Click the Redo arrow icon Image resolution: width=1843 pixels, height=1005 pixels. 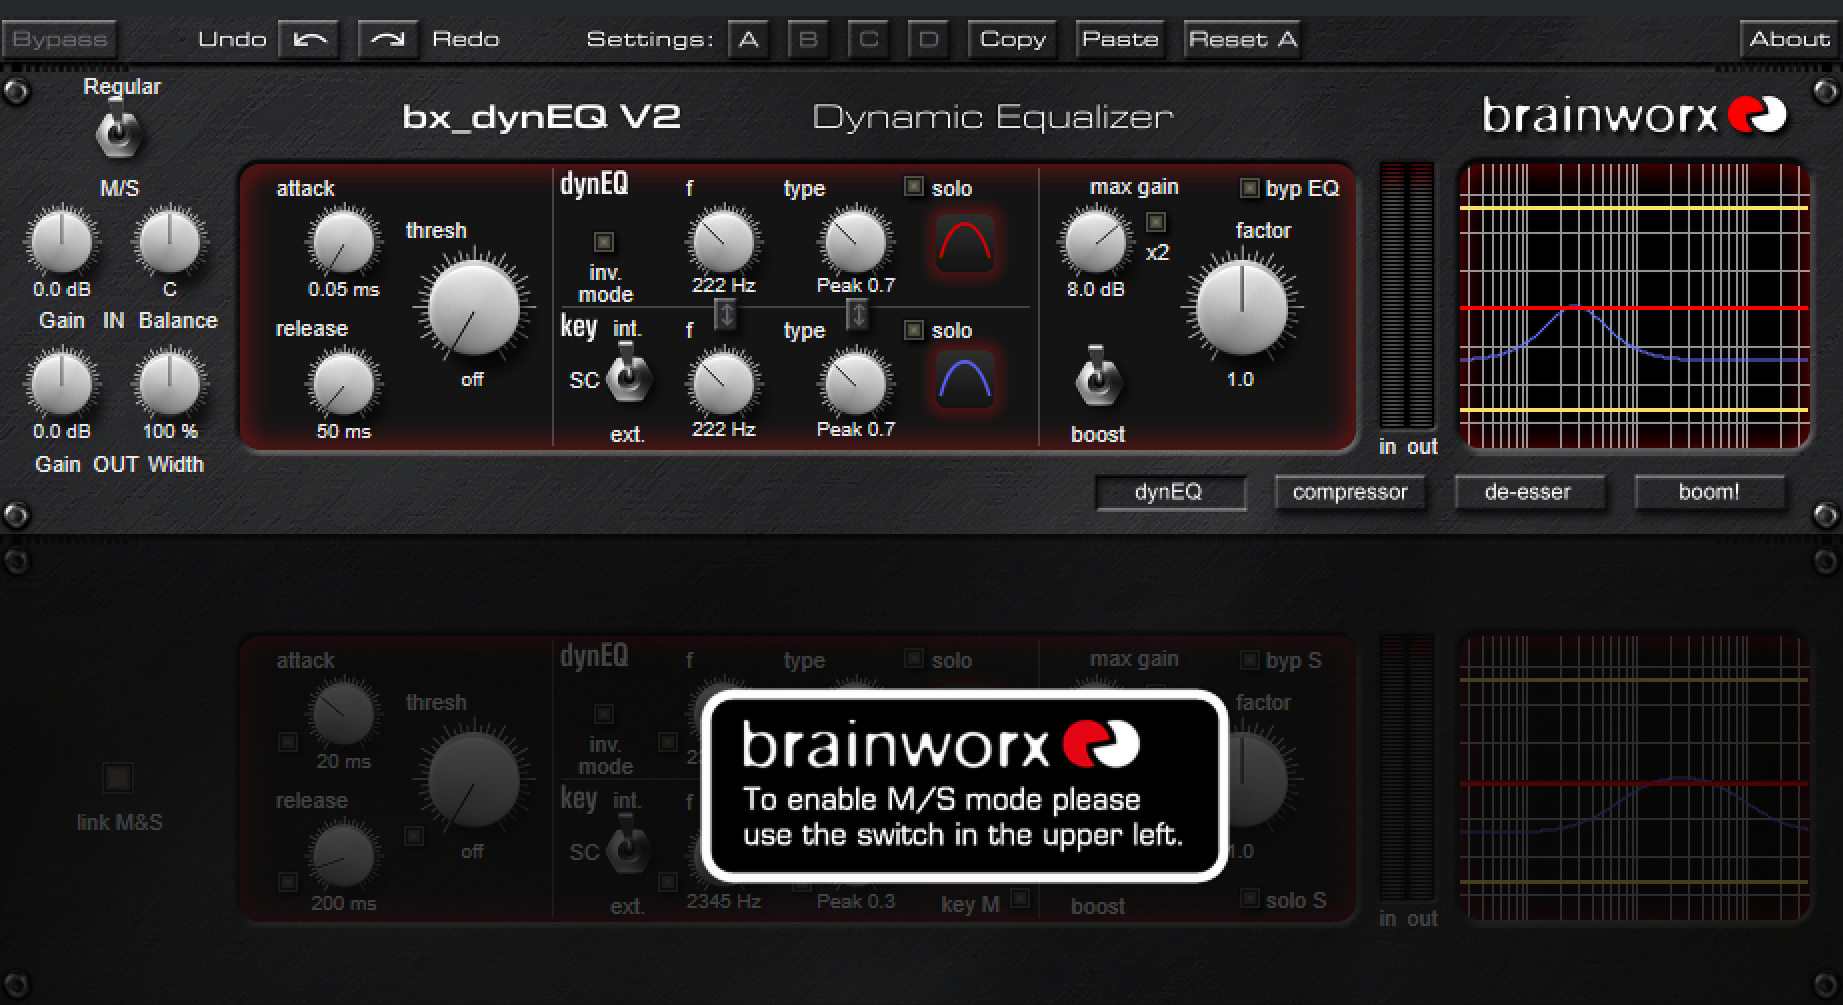point(387,40)
